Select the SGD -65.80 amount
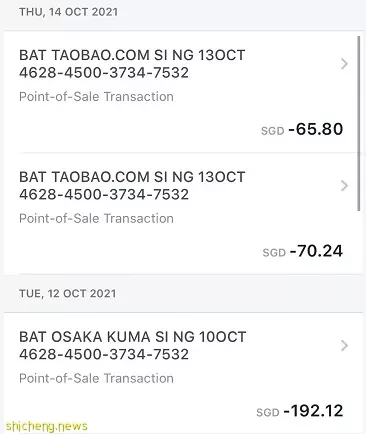The width and height of the screenshot is (366, 434). [x=302, y=129]
